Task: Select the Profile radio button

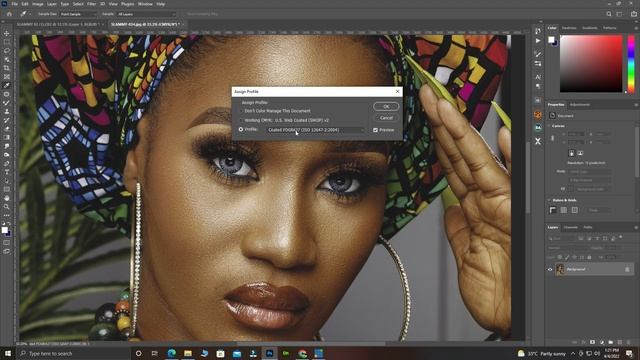Action: pos(241,129)
